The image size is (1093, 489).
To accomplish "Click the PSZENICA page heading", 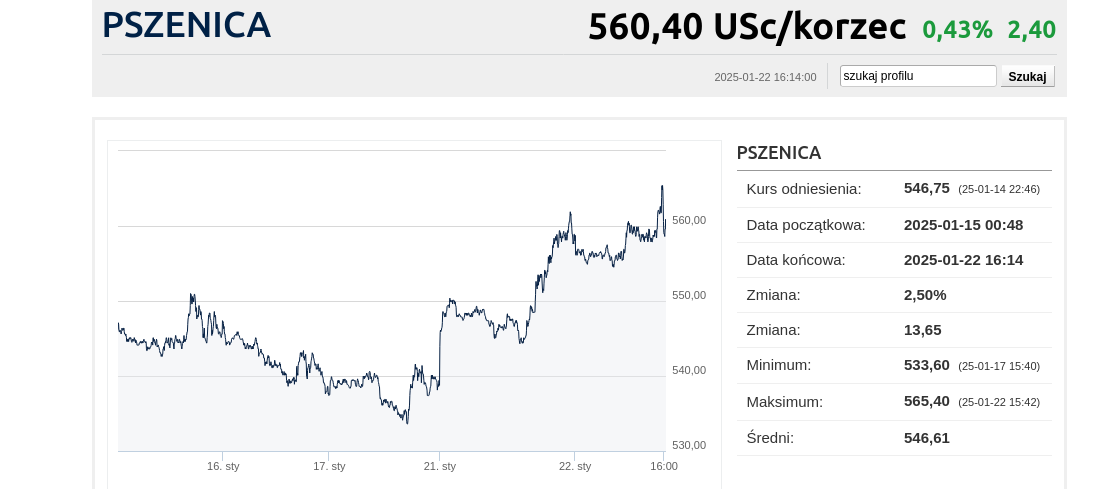I will 186,26.
